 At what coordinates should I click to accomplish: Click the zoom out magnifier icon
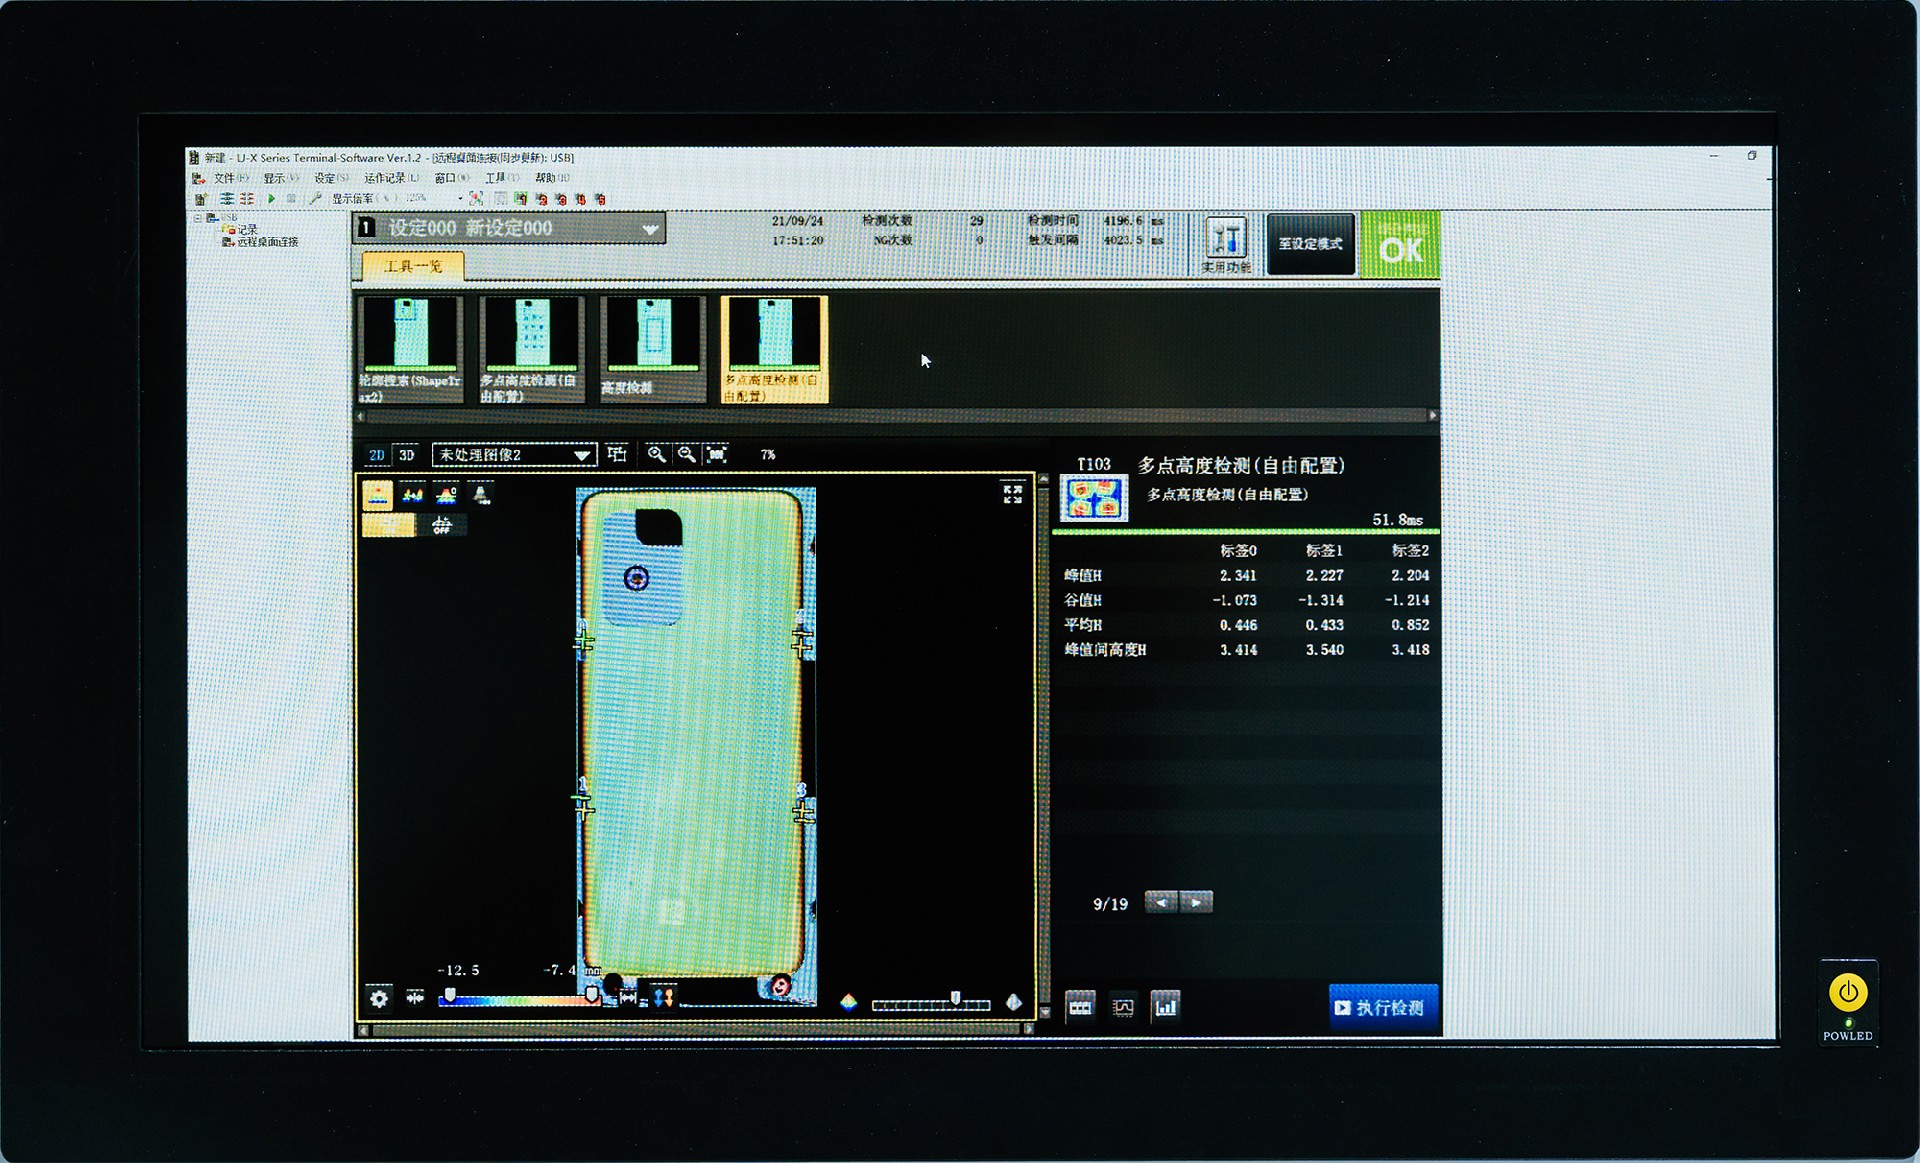[x=686, y=454]
